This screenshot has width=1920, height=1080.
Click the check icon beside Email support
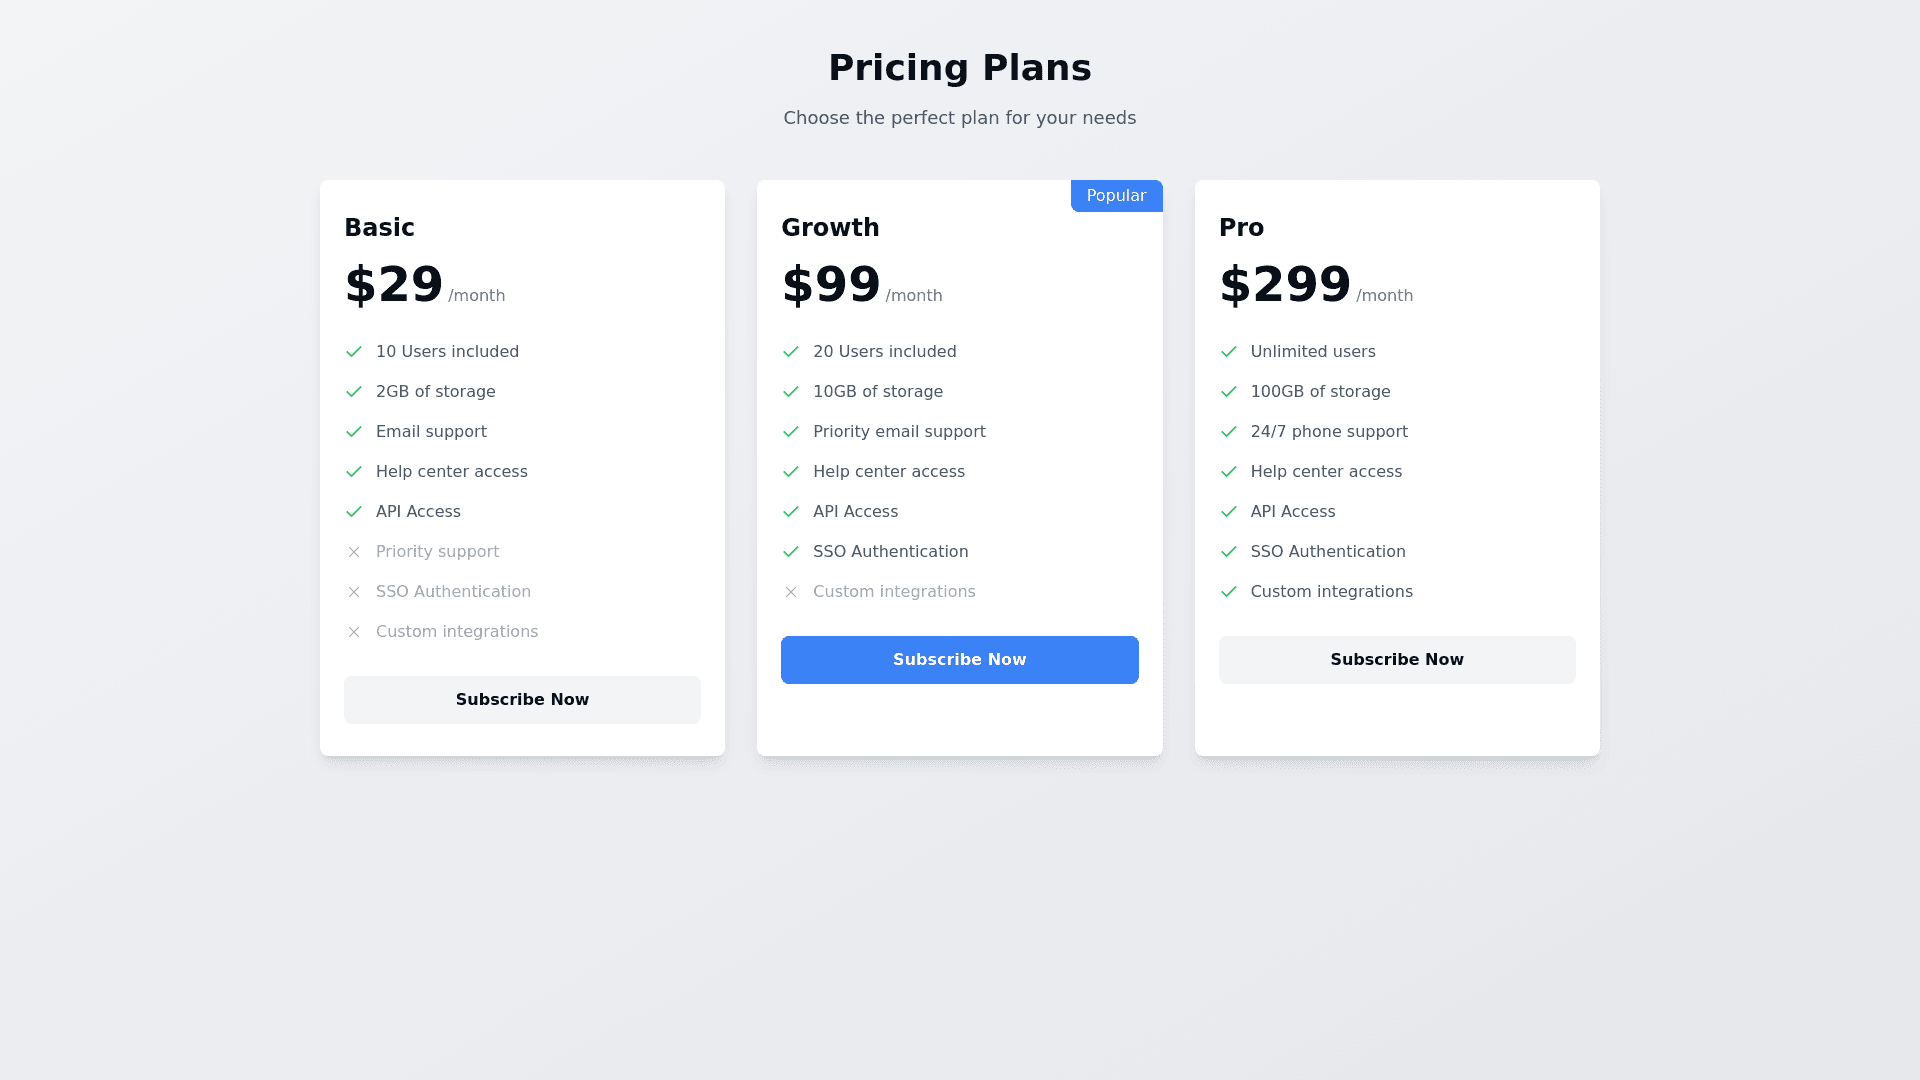tap(354, 432)
